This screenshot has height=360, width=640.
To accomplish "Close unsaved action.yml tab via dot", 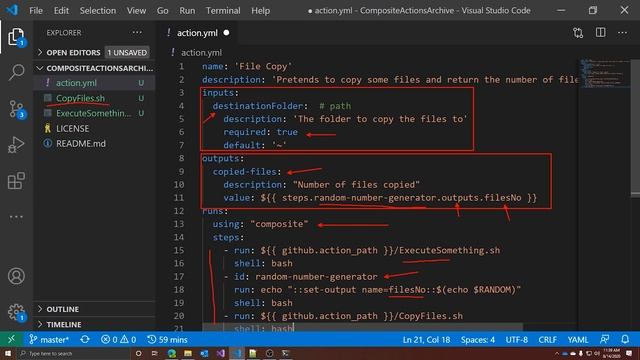I will (226, 33).
